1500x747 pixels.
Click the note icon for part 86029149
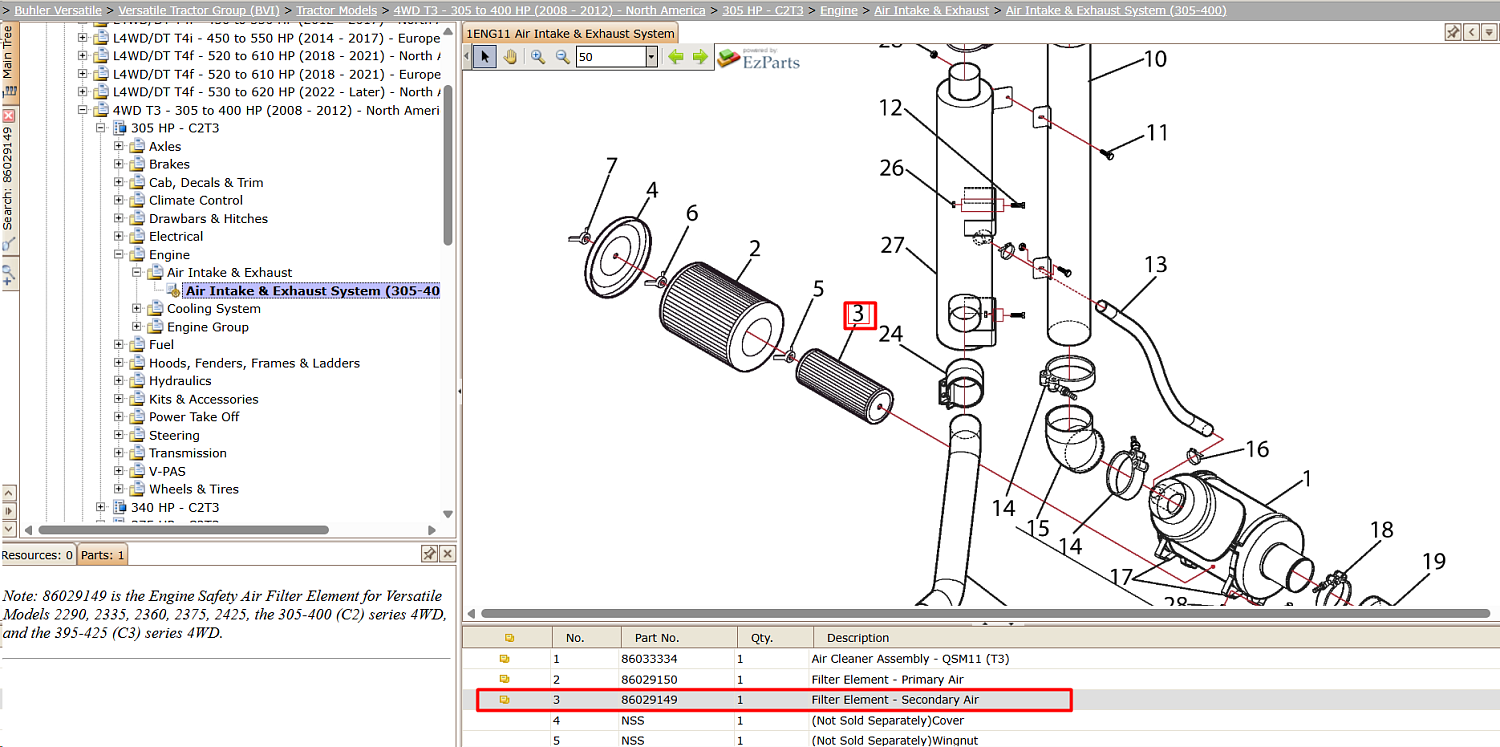(505, 700)
